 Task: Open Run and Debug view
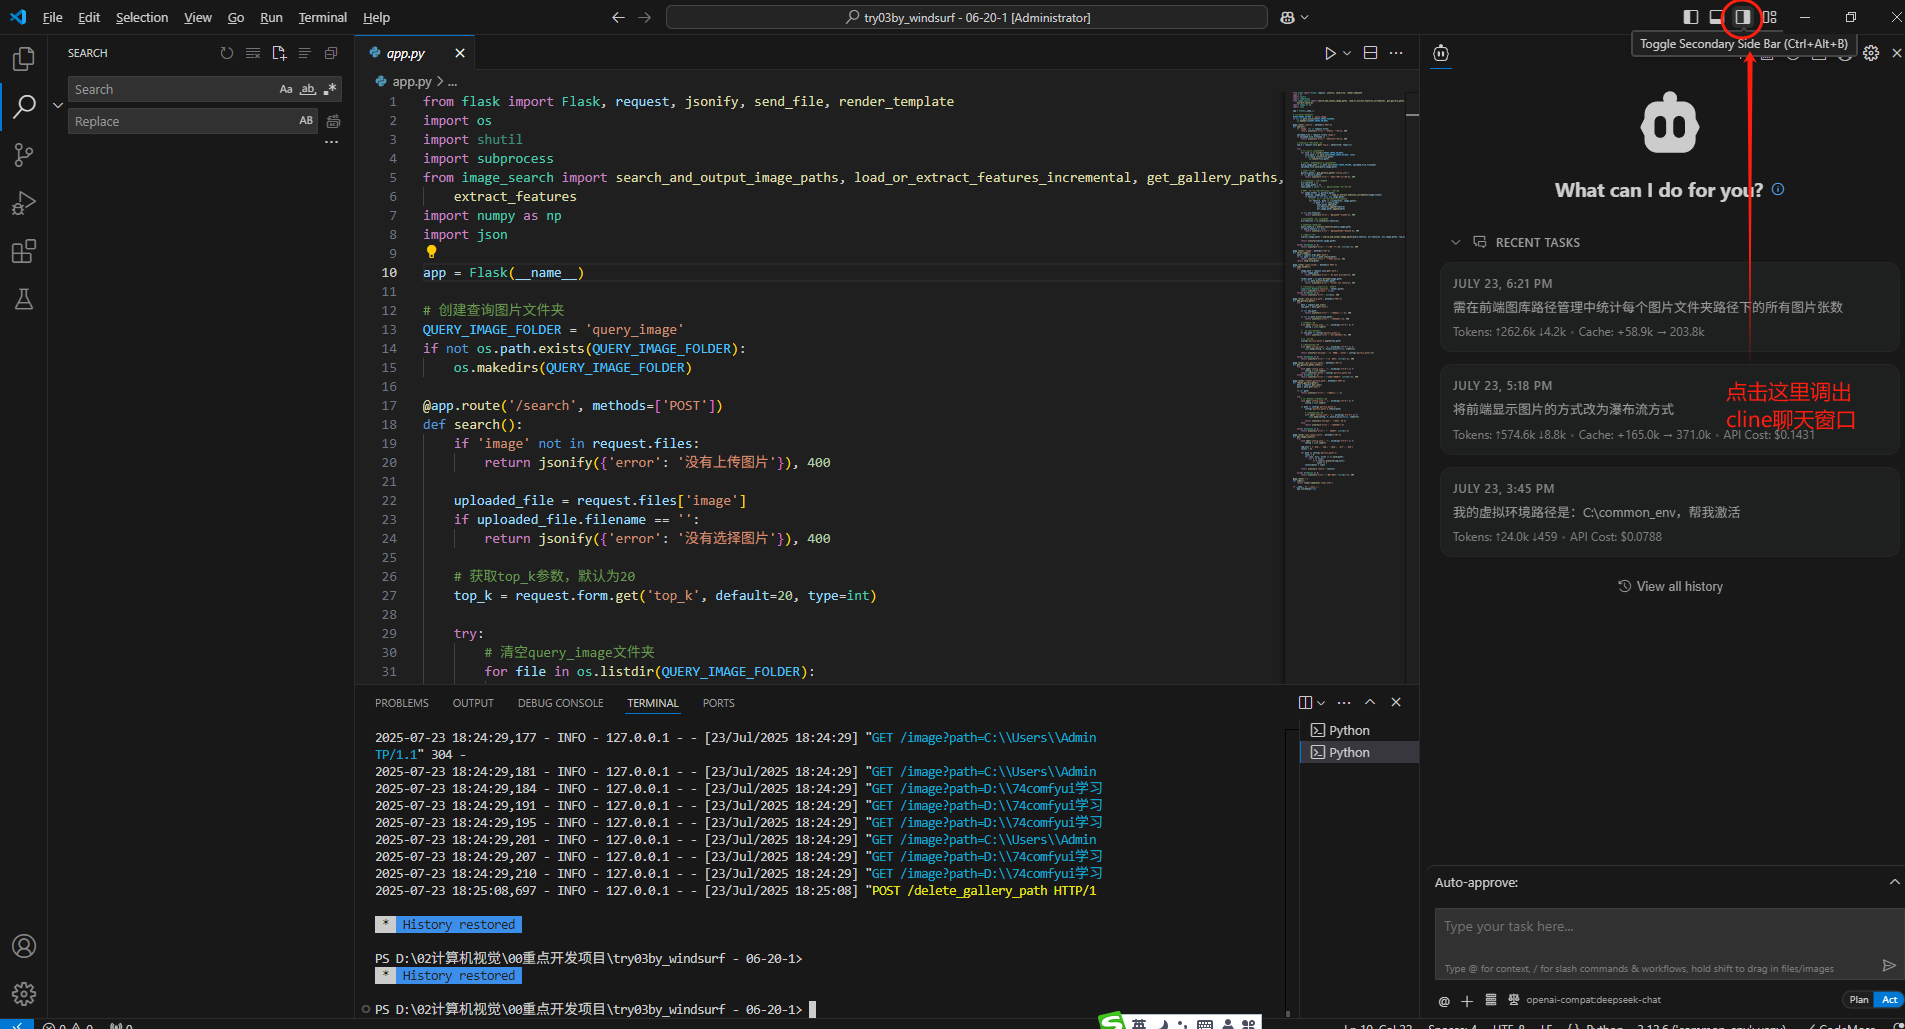[24, 203]
